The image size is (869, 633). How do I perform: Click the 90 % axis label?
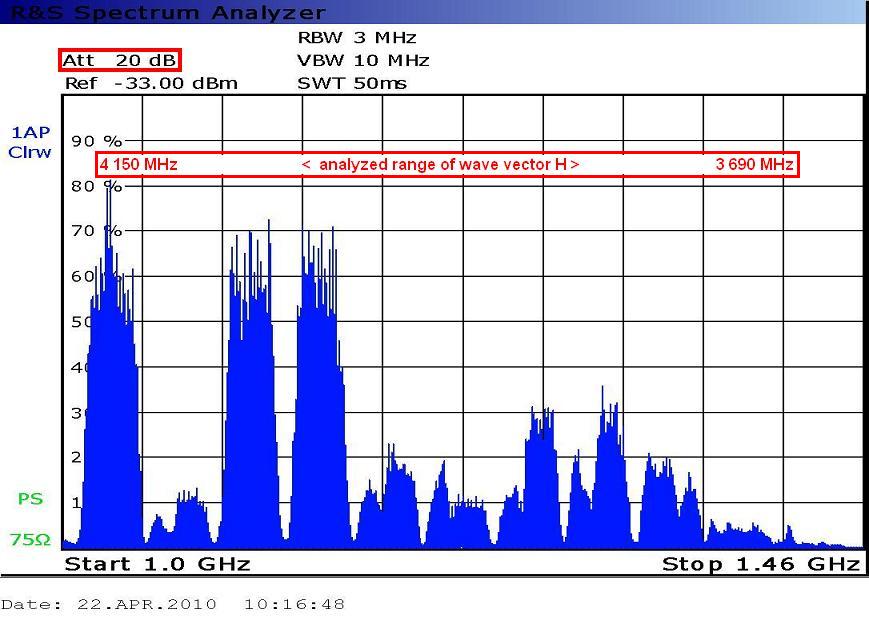(x=95, y=141)
